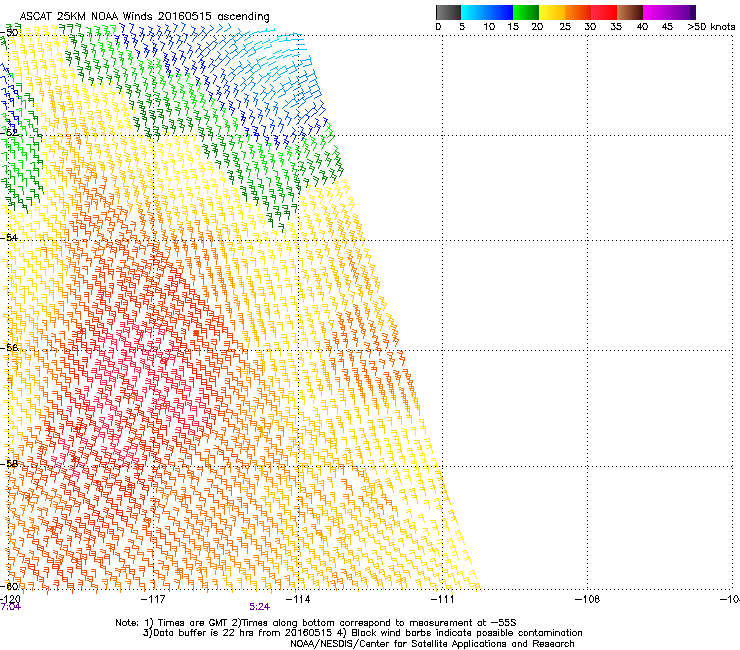Click the -111 longitude axis label
Image resolution: width=740 pixels, height=650 pixels.
point(442,599)
